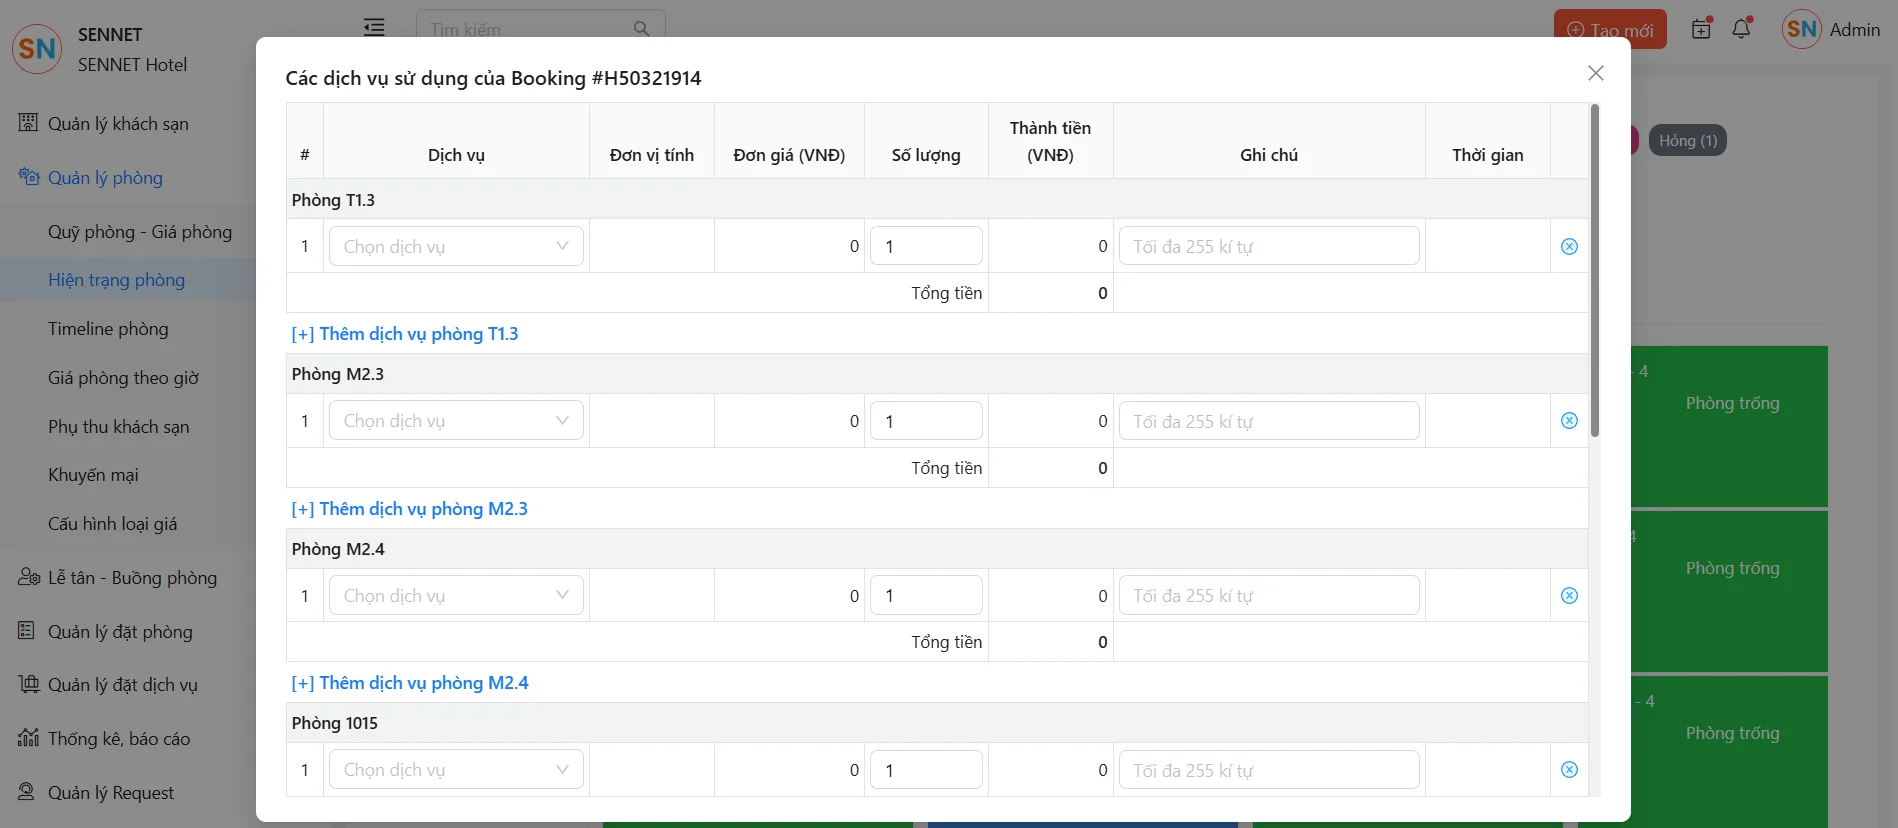Click Thêm dịch vụ phòng T1.3 link
1898x828 pixels.
click(x=404, y=334)
